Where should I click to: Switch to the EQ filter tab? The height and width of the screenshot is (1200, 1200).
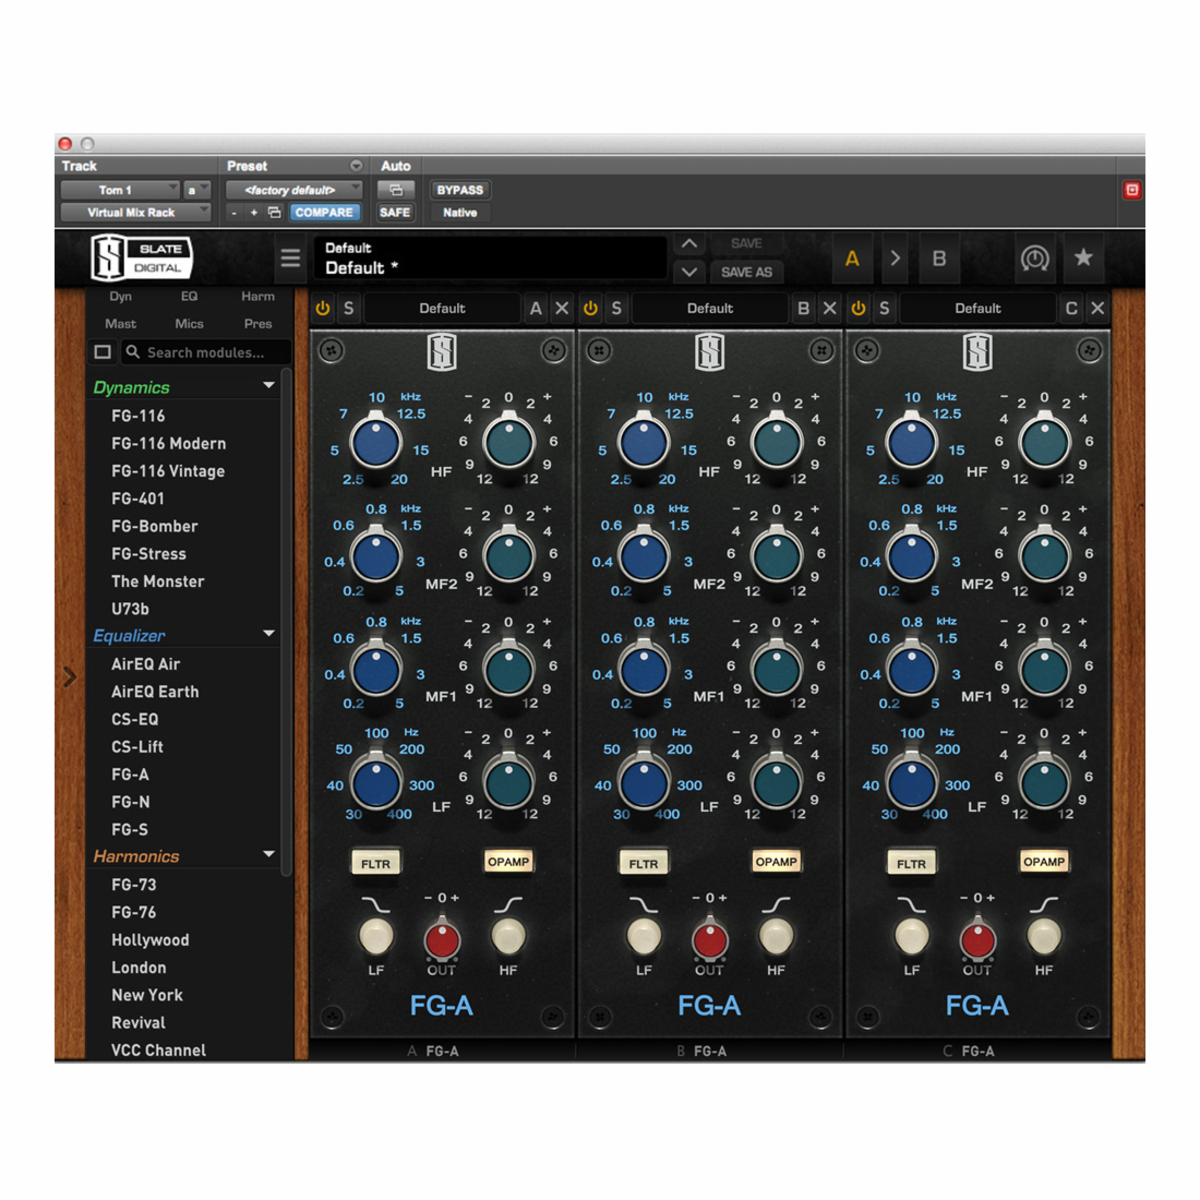tap(189, 296)
